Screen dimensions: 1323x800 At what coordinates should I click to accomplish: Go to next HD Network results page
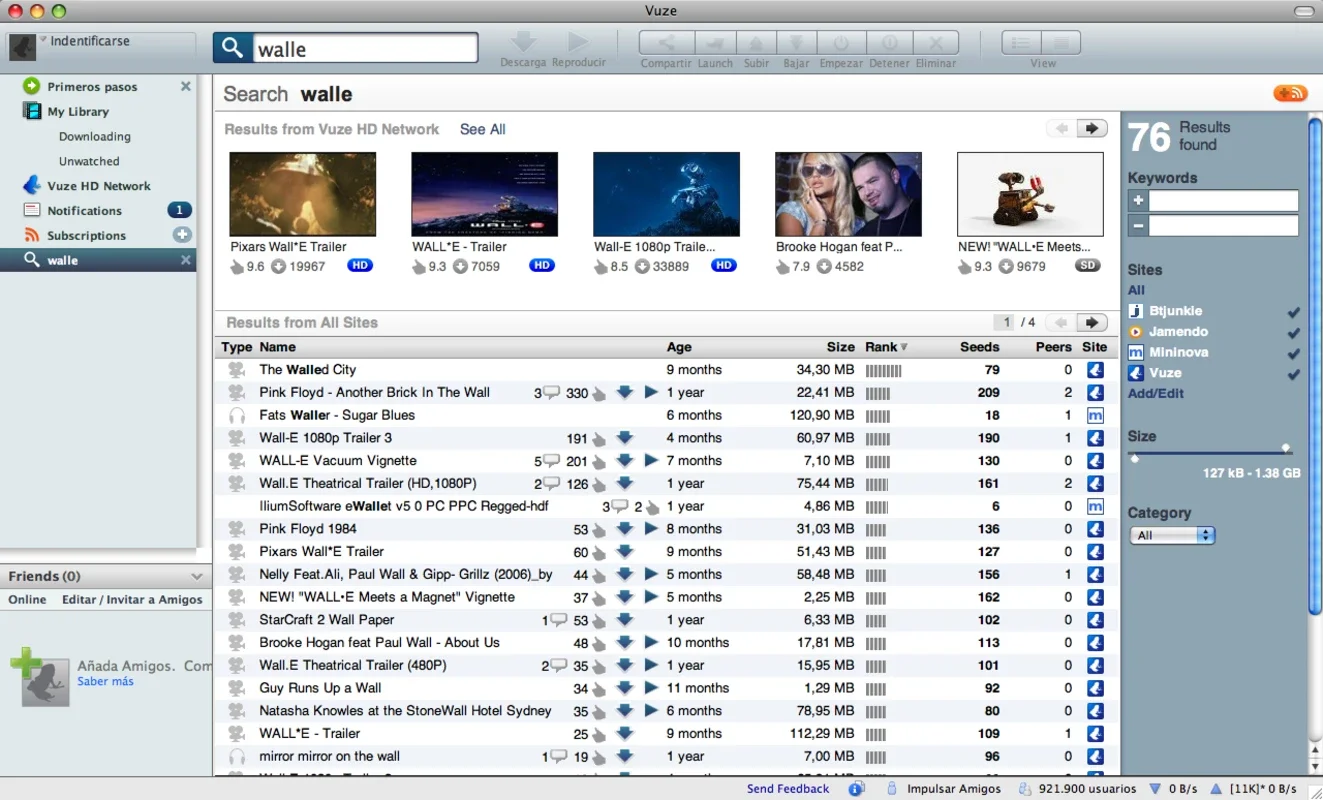pos(1092,128)
